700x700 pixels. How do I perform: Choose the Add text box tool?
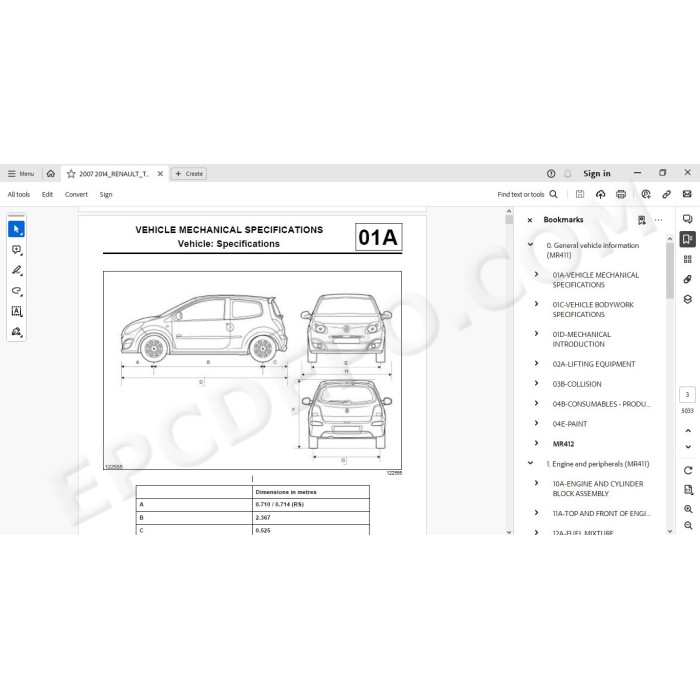point(17,311)
